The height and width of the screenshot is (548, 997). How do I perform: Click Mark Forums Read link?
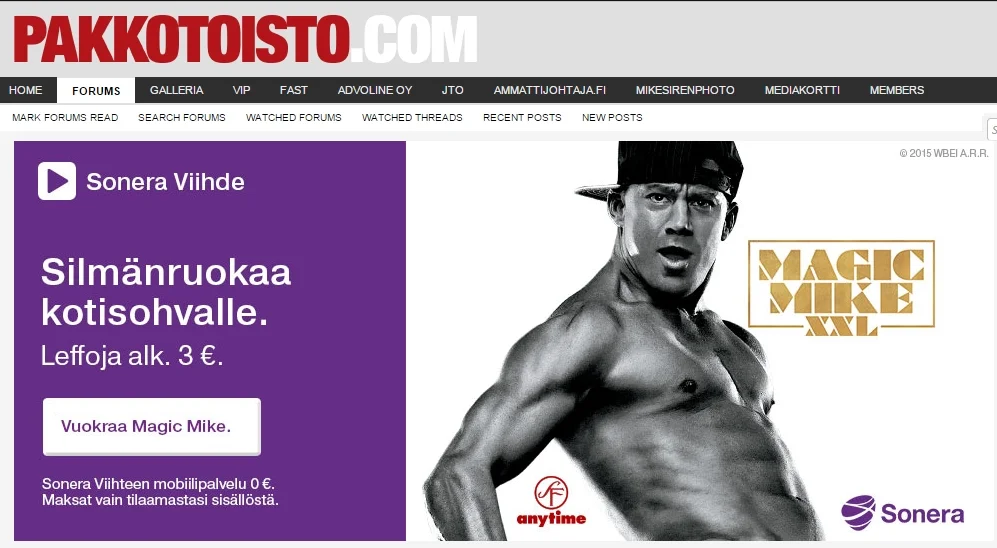[x=65, y=118]
